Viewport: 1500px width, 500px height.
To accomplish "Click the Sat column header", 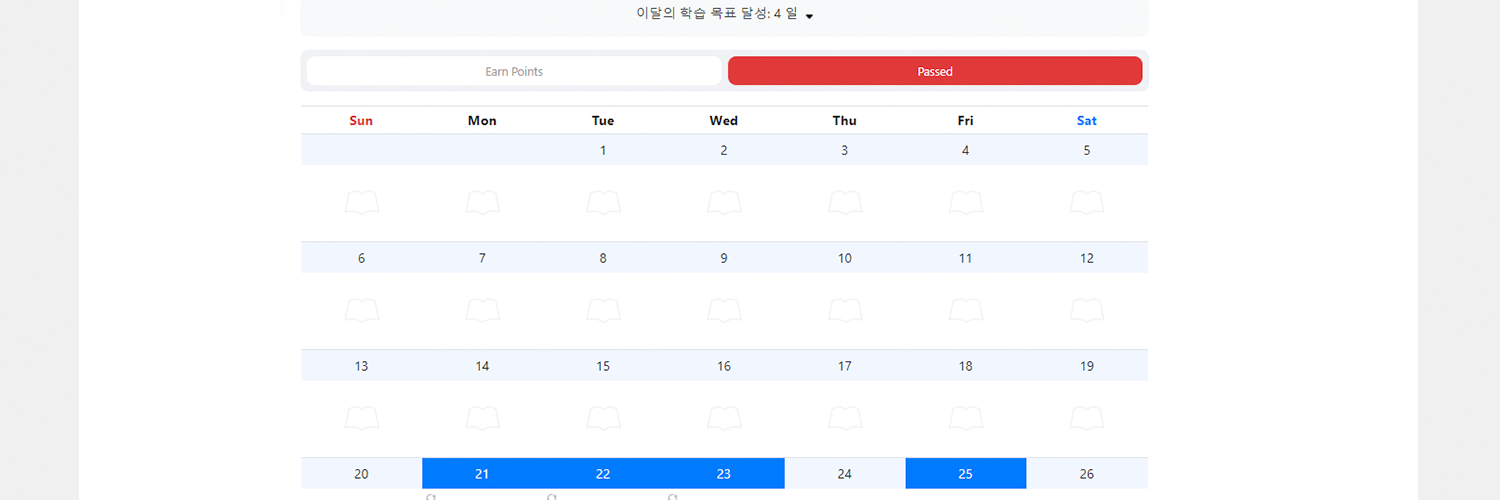I will click(x=1086, y=121).
